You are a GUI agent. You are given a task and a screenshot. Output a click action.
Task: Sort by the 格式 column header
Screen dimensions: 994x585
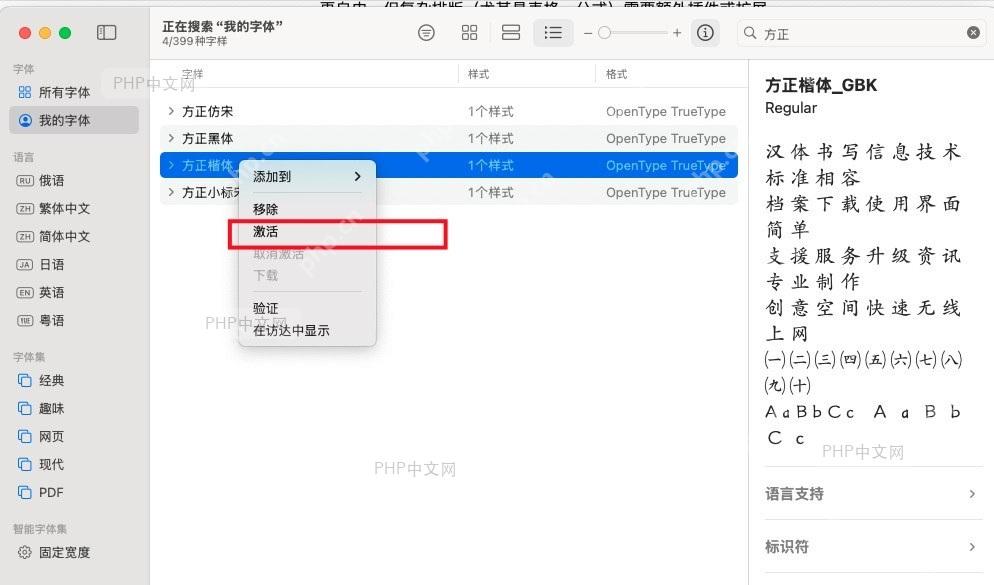(617, 74)
